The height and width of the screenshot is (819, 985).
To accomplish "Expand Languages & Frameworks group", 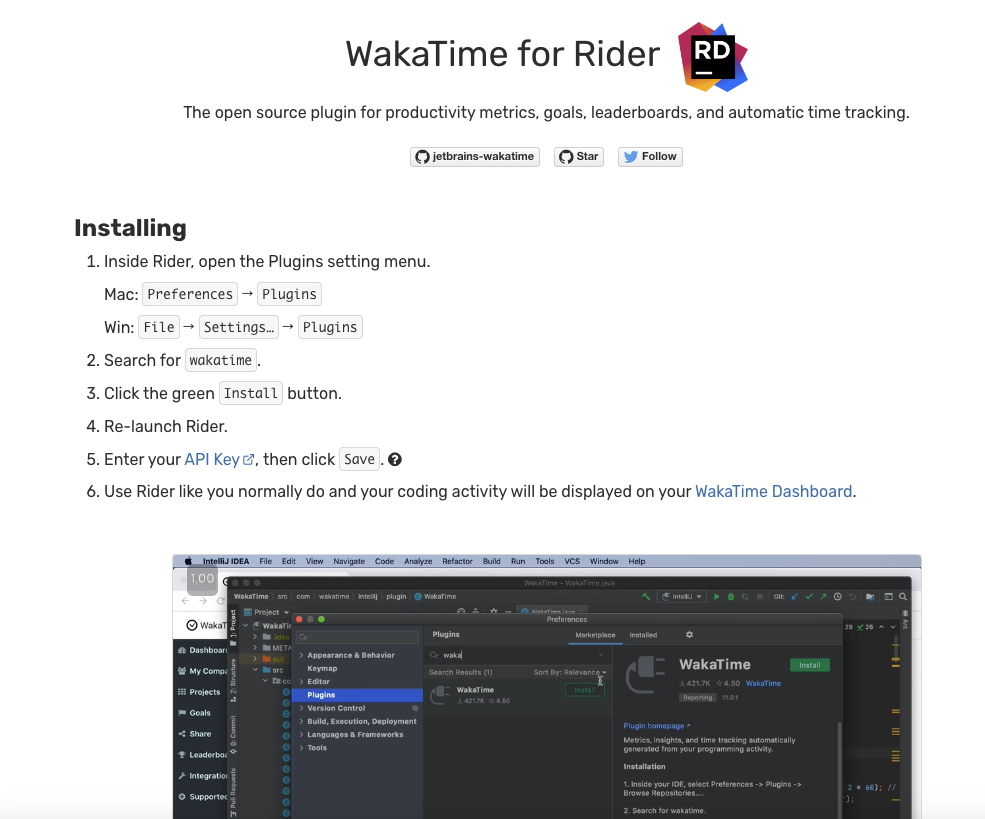I will click(x=302, y=734).
